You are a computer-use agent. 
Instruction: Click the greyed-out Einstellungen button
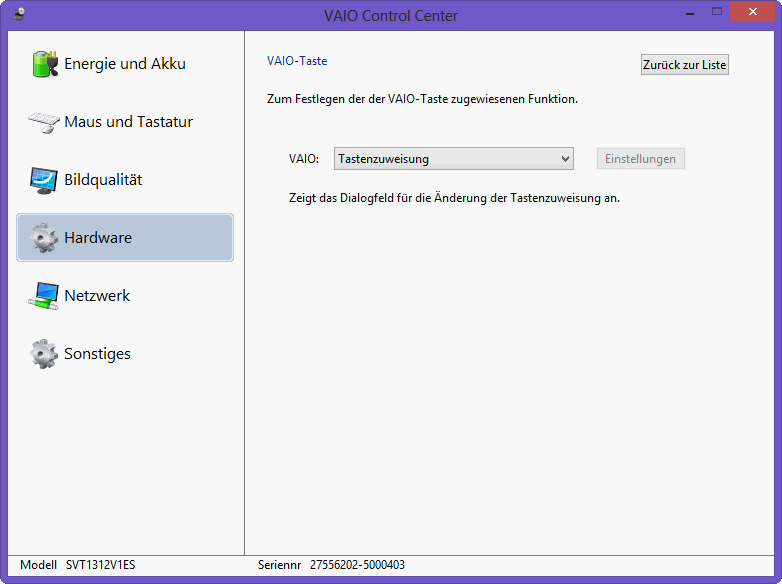pyautogui.click(x=640, y=159)
